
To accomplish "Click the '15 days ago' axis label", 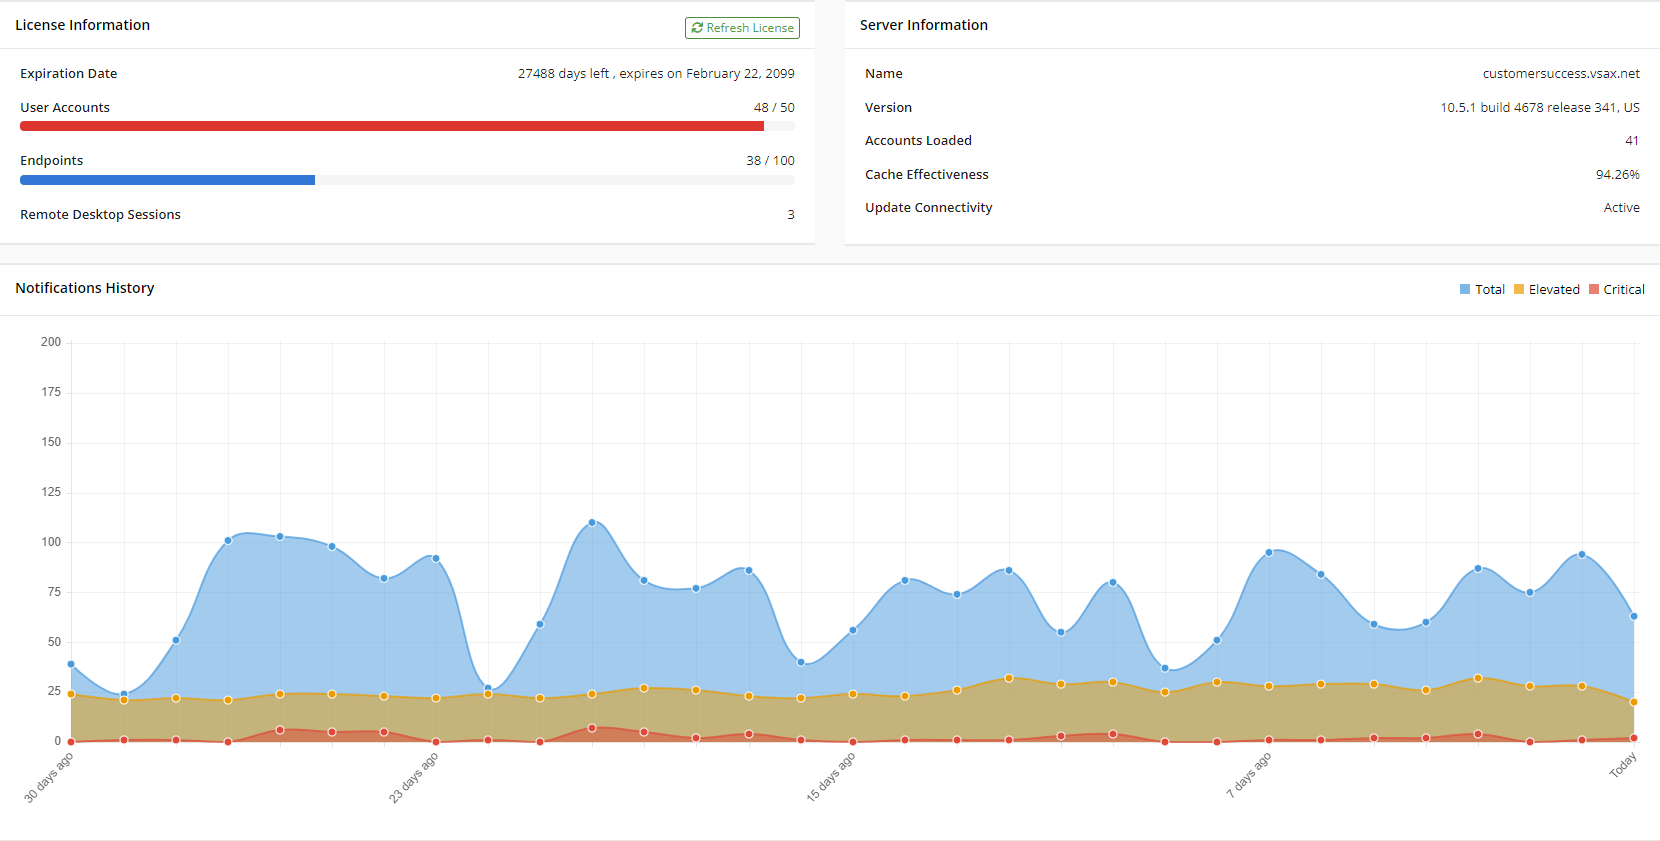I will pos(831,777).
